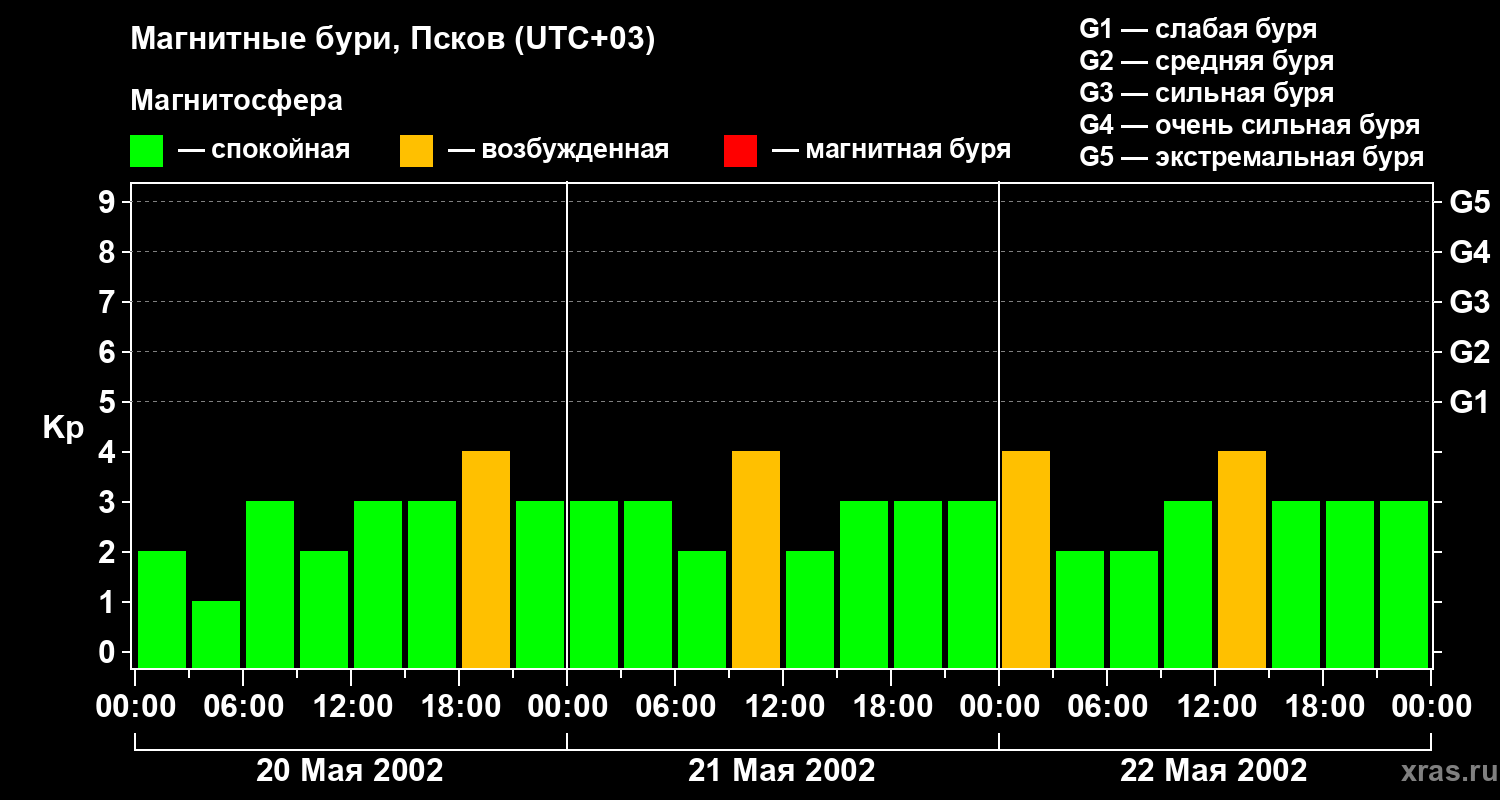1500x800 pixels.
Task: Click the green 06:00–09:00 bar on 21 Мая
Action: tap(702, 609)
